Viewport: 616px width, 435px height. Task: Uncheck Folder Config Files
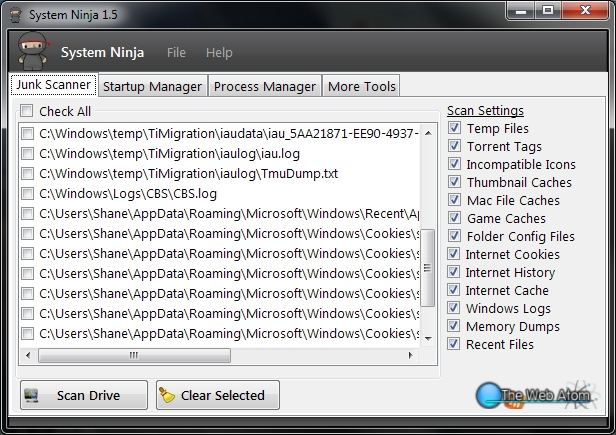click(454, 236)
